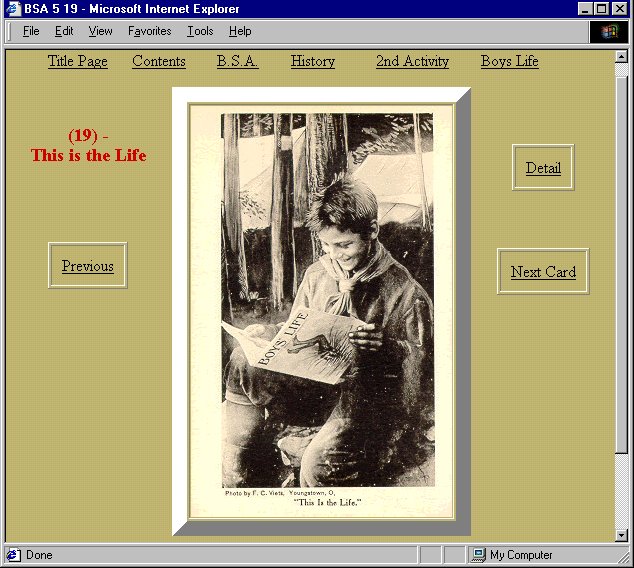
Task: Open the Edit menu
Action: coord(64,31)
